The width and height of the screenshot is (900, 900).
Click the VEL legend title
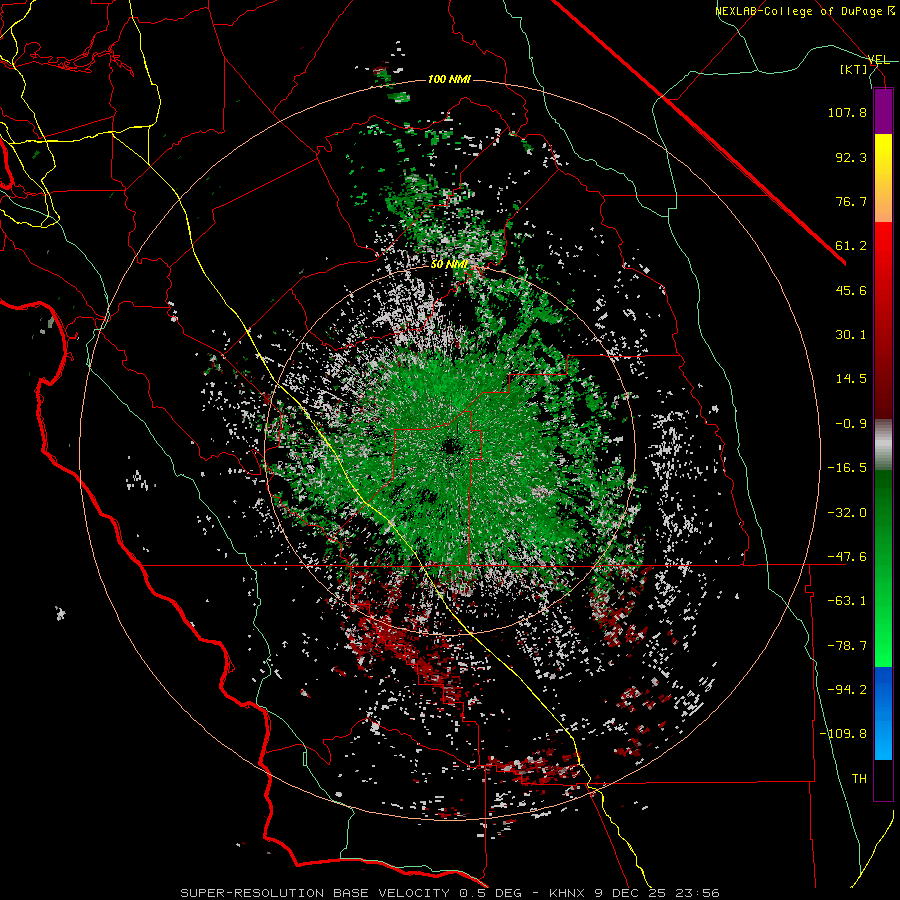pyautogui.click(x=878, y=60)
